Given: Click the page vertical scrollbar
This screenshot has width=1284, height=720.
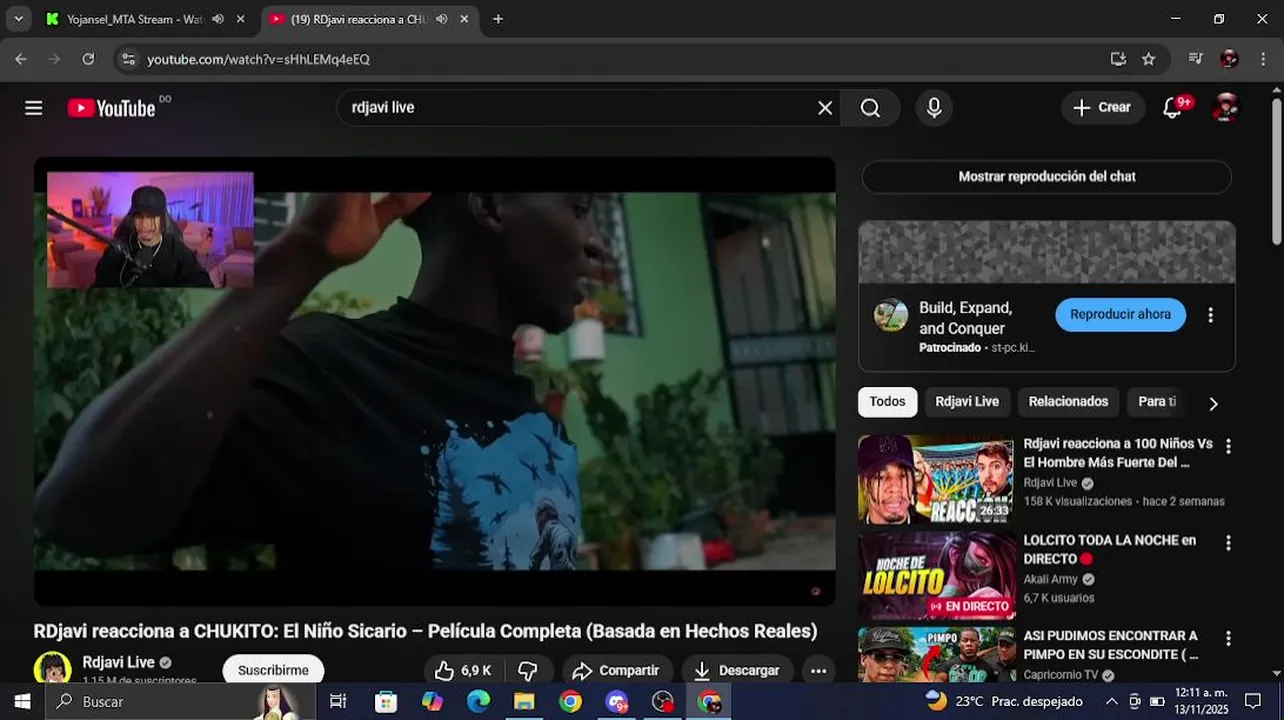Looking at the screenshot, I should (1276, 170).
